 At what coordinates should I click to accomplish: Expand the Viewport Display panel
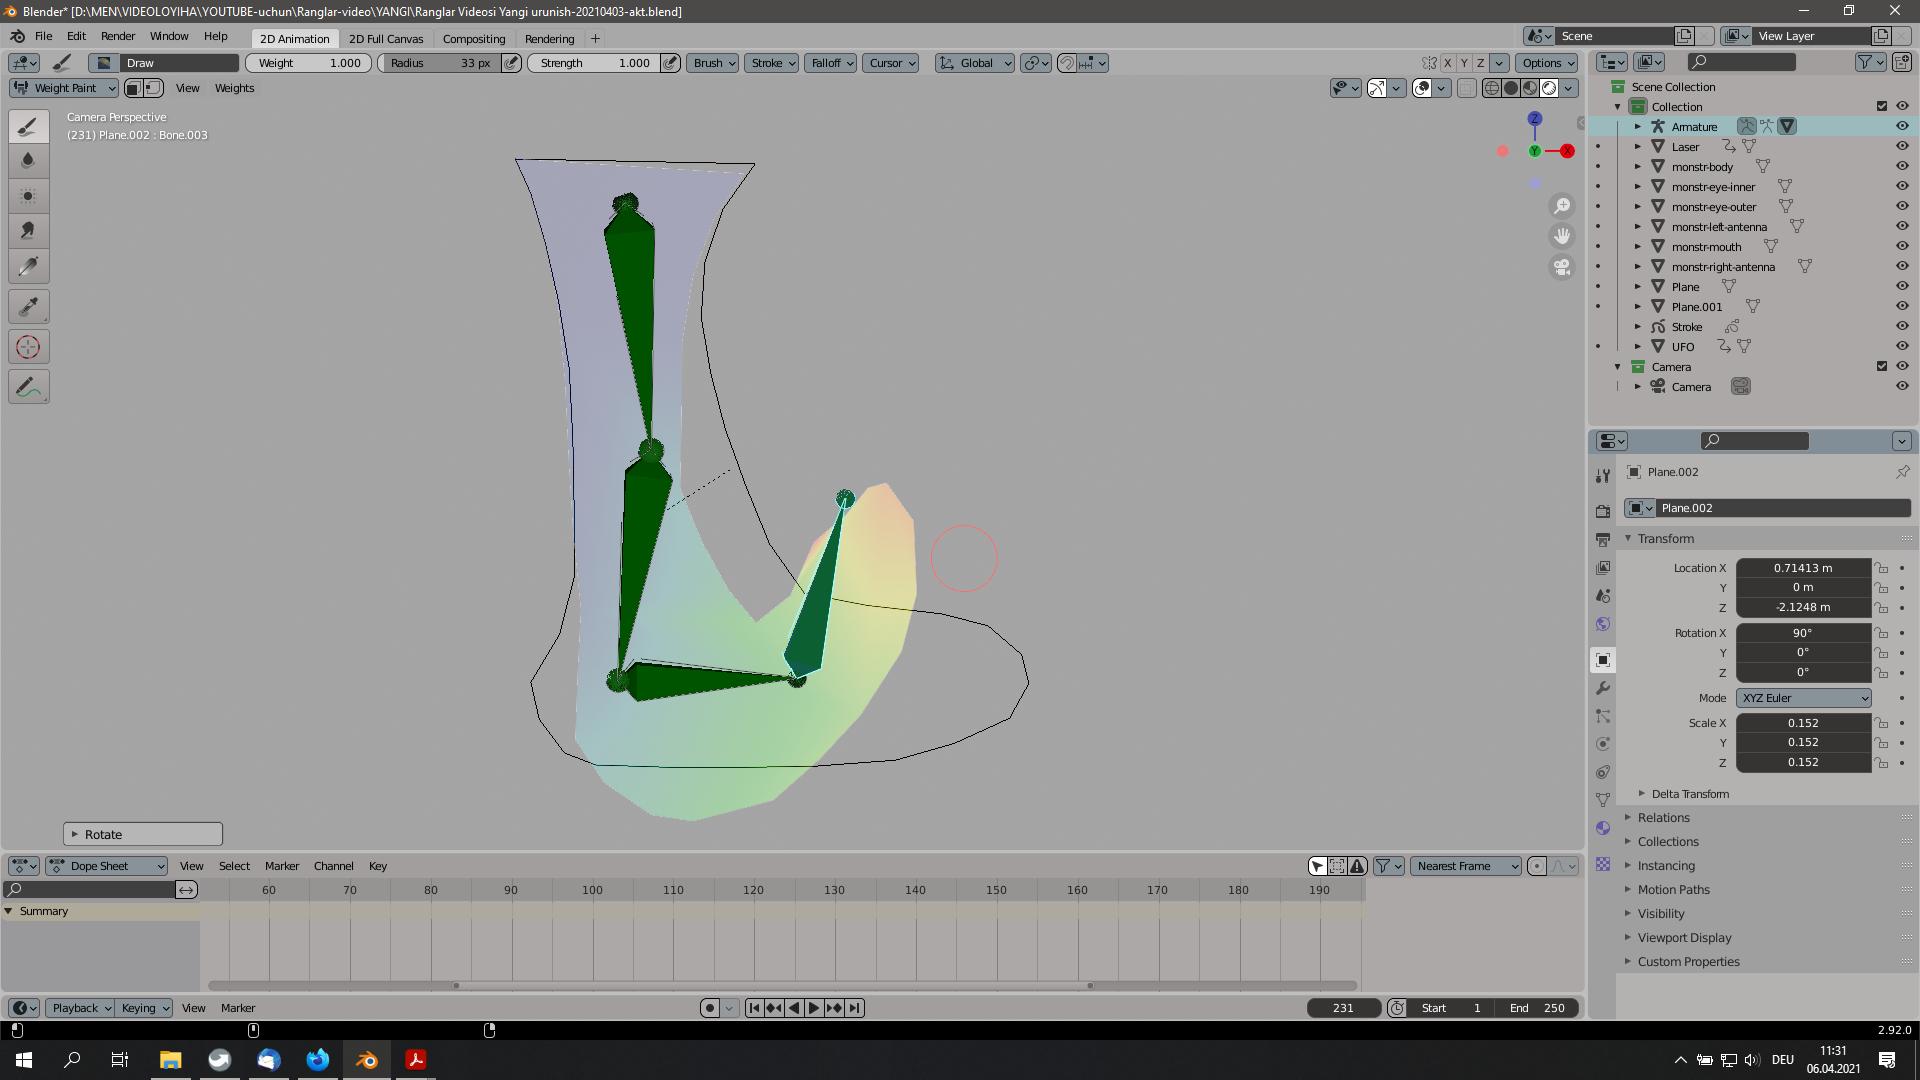[x=1685, y=937]
